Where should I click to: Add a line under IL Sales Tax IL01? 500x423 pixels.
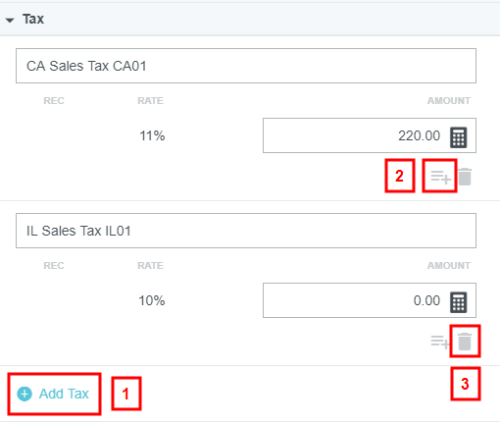click(x=440, y=341)
